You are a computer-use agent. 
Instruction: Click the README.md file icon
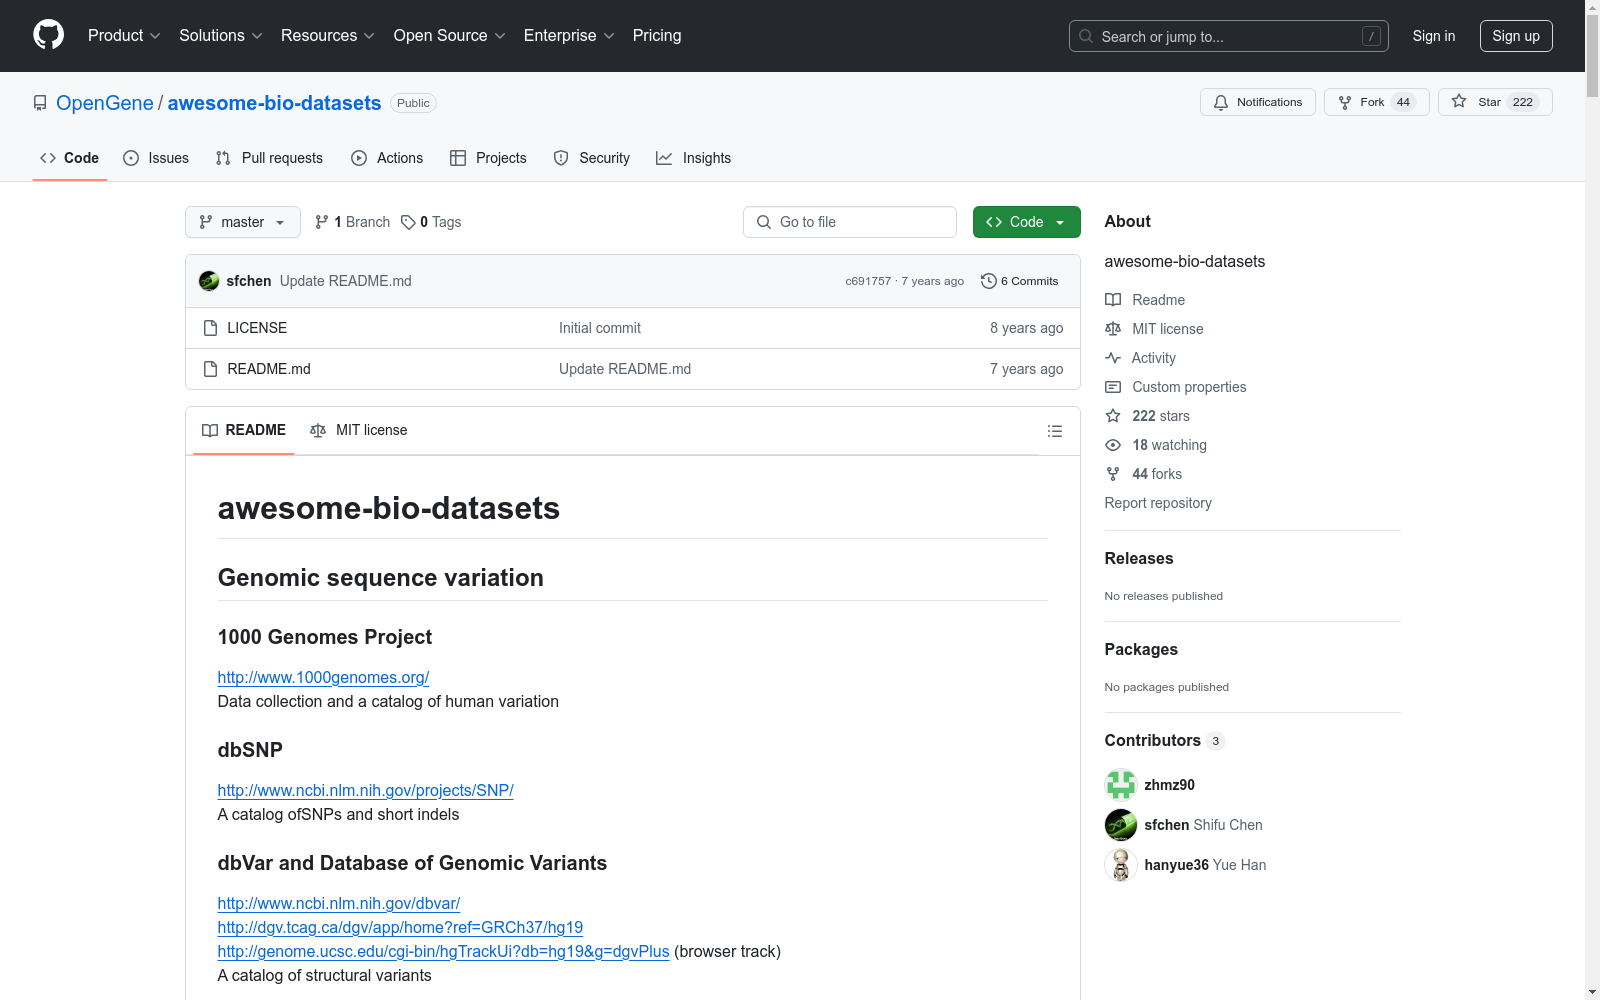(210, 369)
